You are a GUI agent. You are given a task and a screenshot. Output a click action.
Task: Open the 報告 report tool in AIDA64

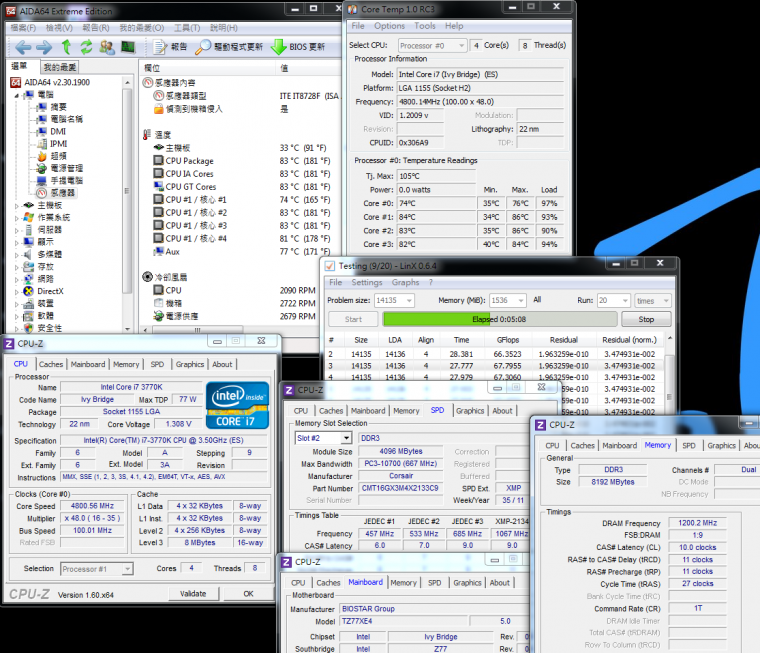click(x=170, y=47)
